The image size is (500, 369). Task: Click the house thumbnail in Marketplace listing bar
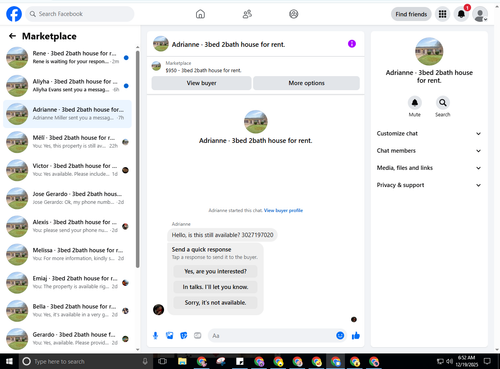[x=156, y=66]
